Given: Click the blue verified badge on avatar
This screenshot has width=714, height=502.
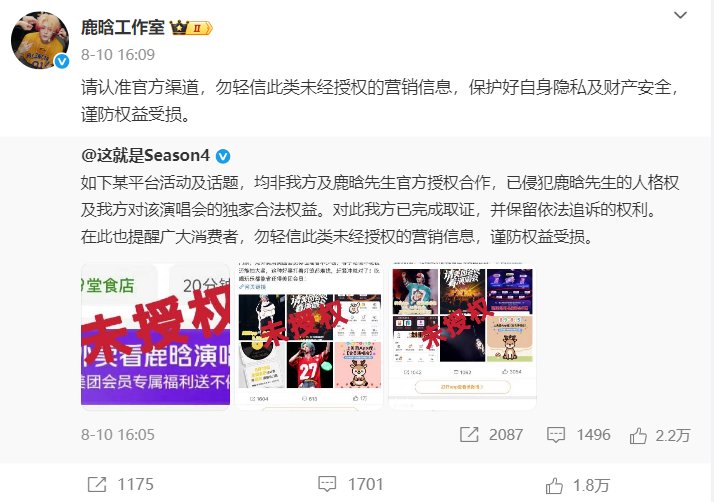Looking at the screenshot, I should tap(62, 61).
